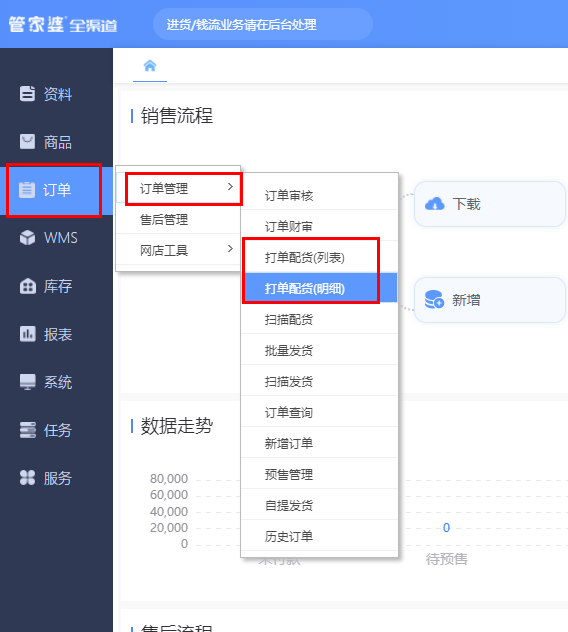Click the 报表 bar chart icon
This screenshot has width=568, height=632.
[27, 334]
